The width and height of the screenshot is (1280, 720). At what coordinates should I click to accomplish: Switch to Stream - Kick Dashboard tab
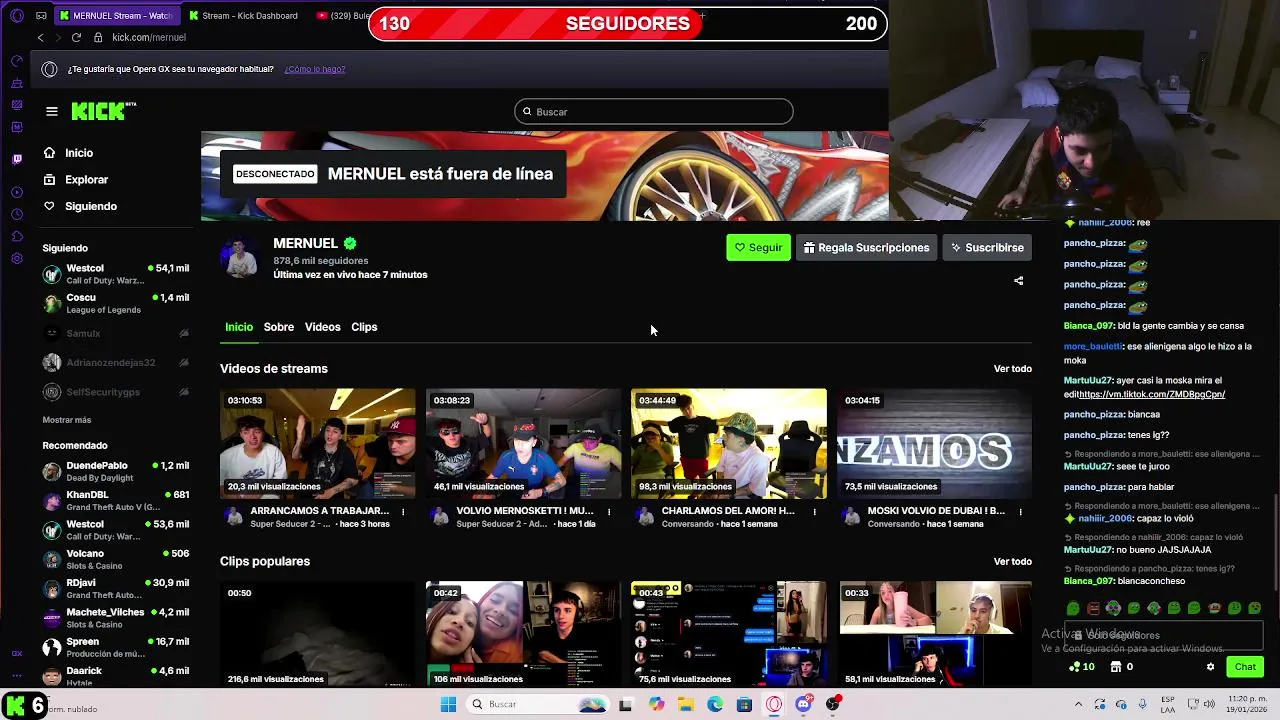(x=243, y=16)
